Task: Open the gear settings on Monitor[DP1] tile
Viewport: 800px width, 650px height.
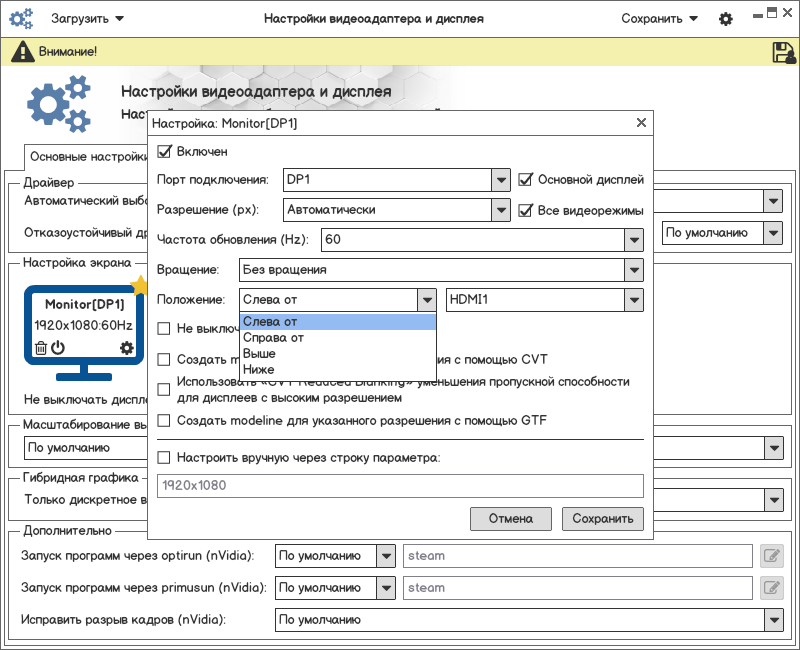Action: tap(126, 348)
